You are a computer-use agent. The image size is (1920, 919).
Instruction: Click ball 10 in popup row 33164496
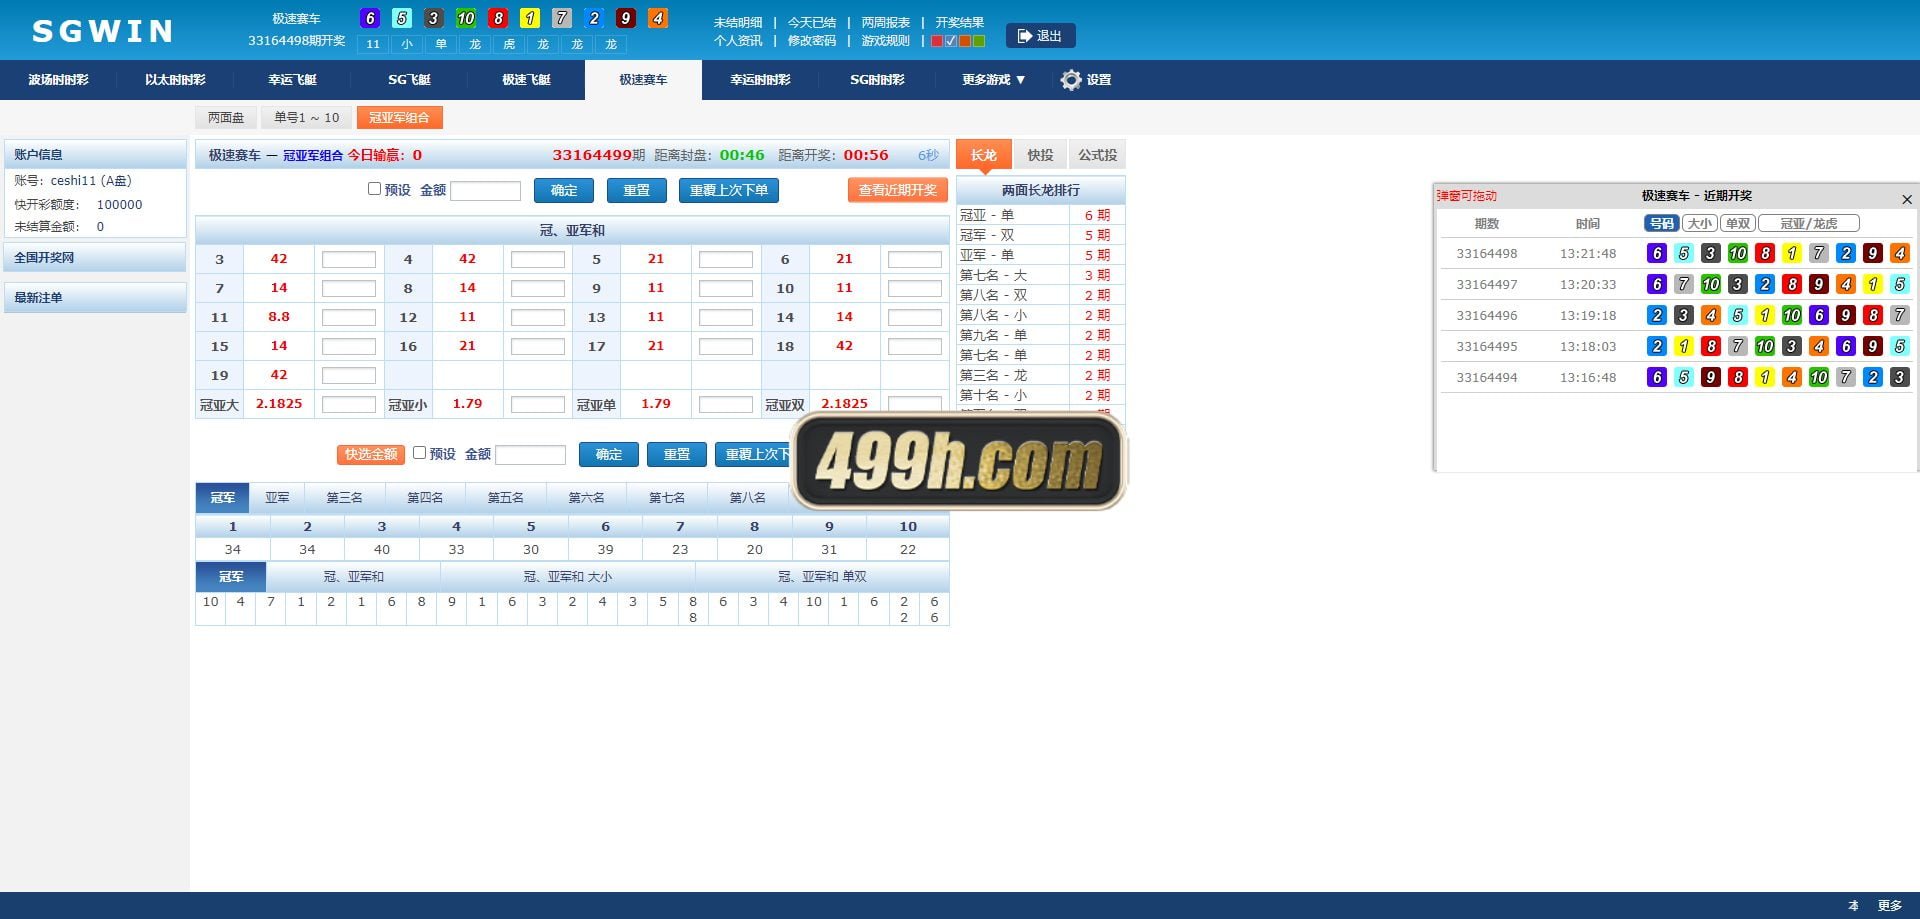[1792, 316]
